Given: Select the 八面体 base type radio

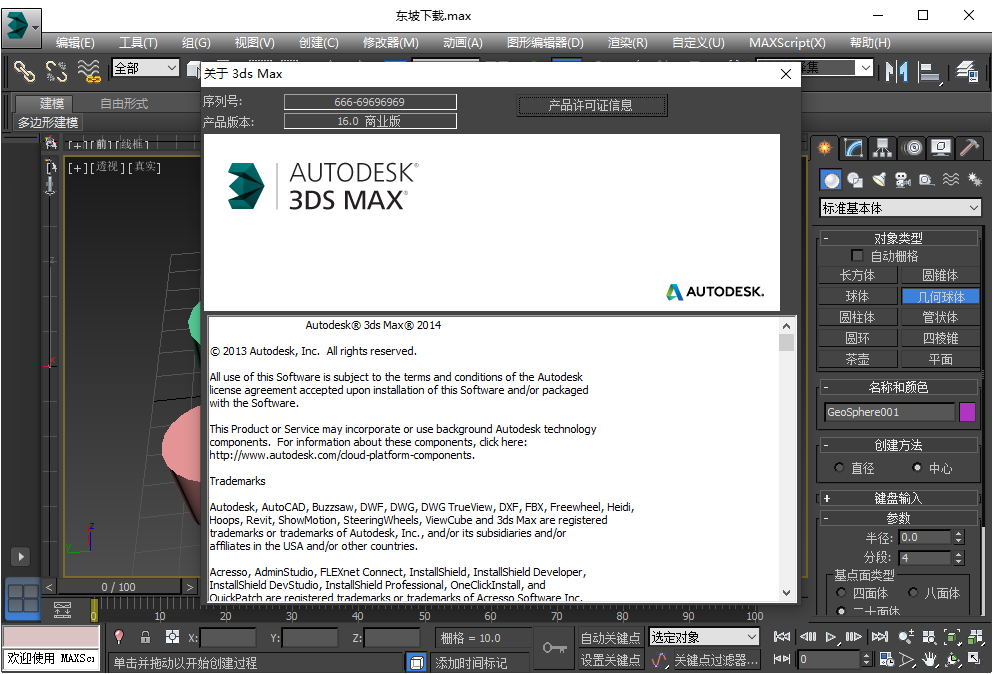Looking at the screenshot, I should 913,592.
